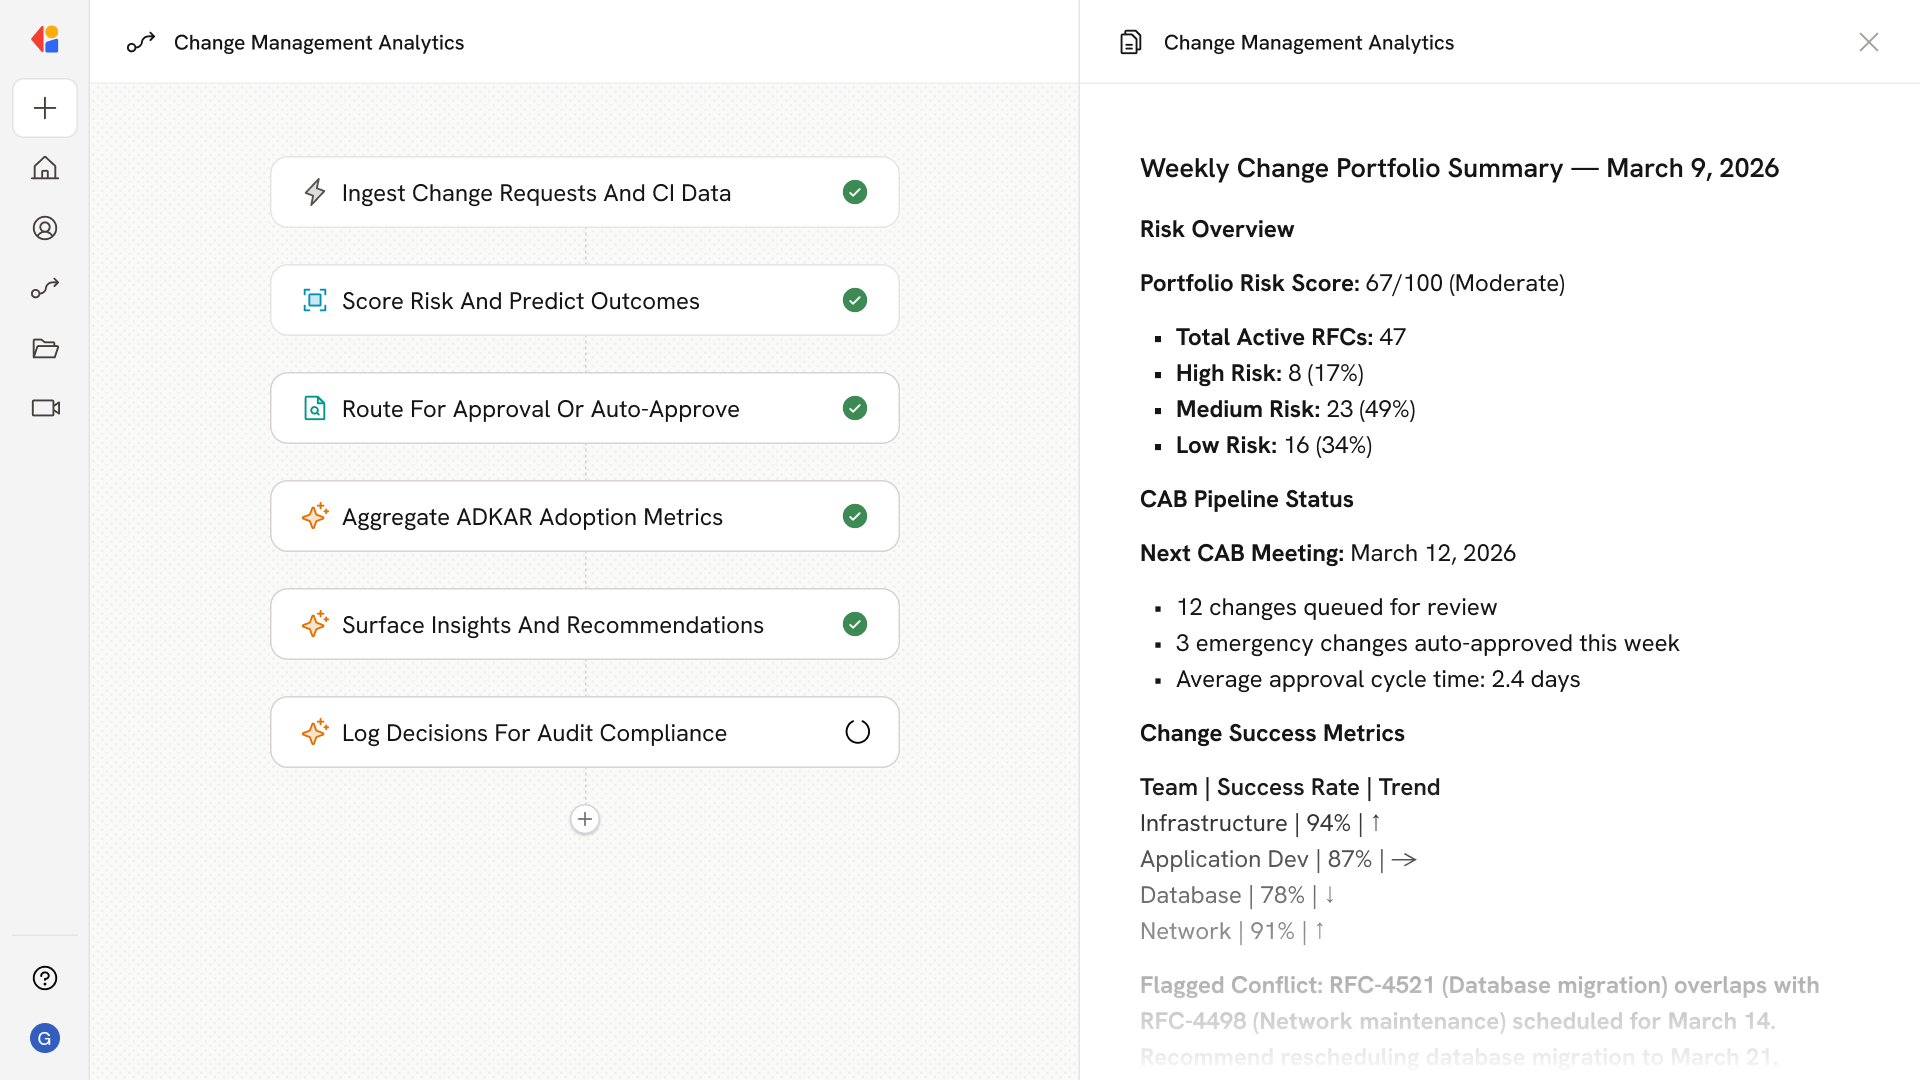Click the document icon in the right panel header
This screenshot has height=1080, width=1920.
tap(1130, 42)
